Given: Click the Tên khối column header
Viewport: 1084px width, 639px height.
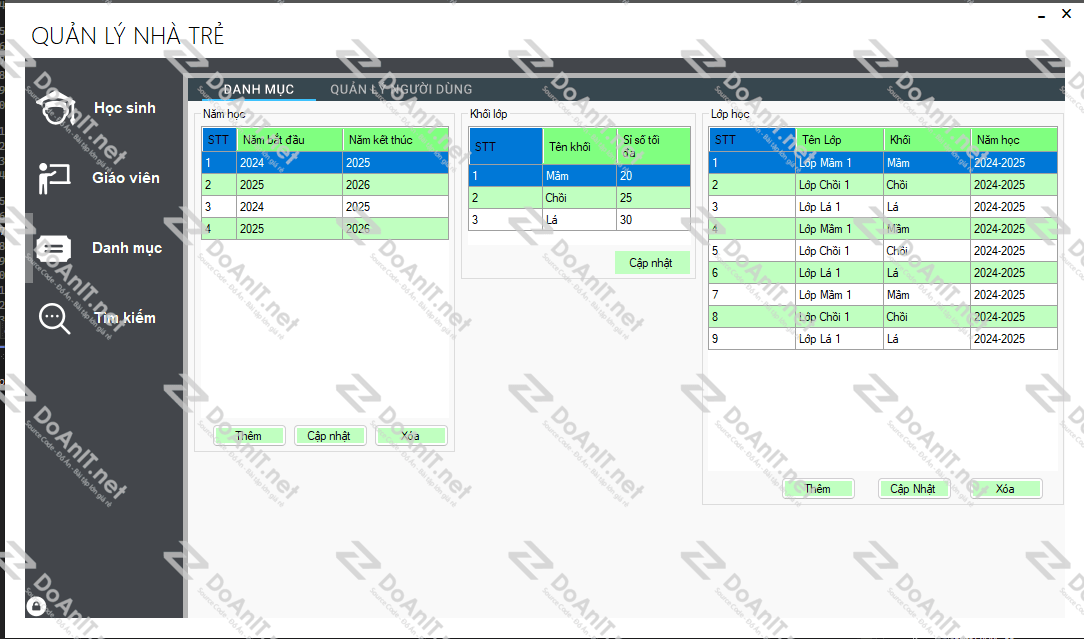Looking at the screenshot, I should 579,146.
